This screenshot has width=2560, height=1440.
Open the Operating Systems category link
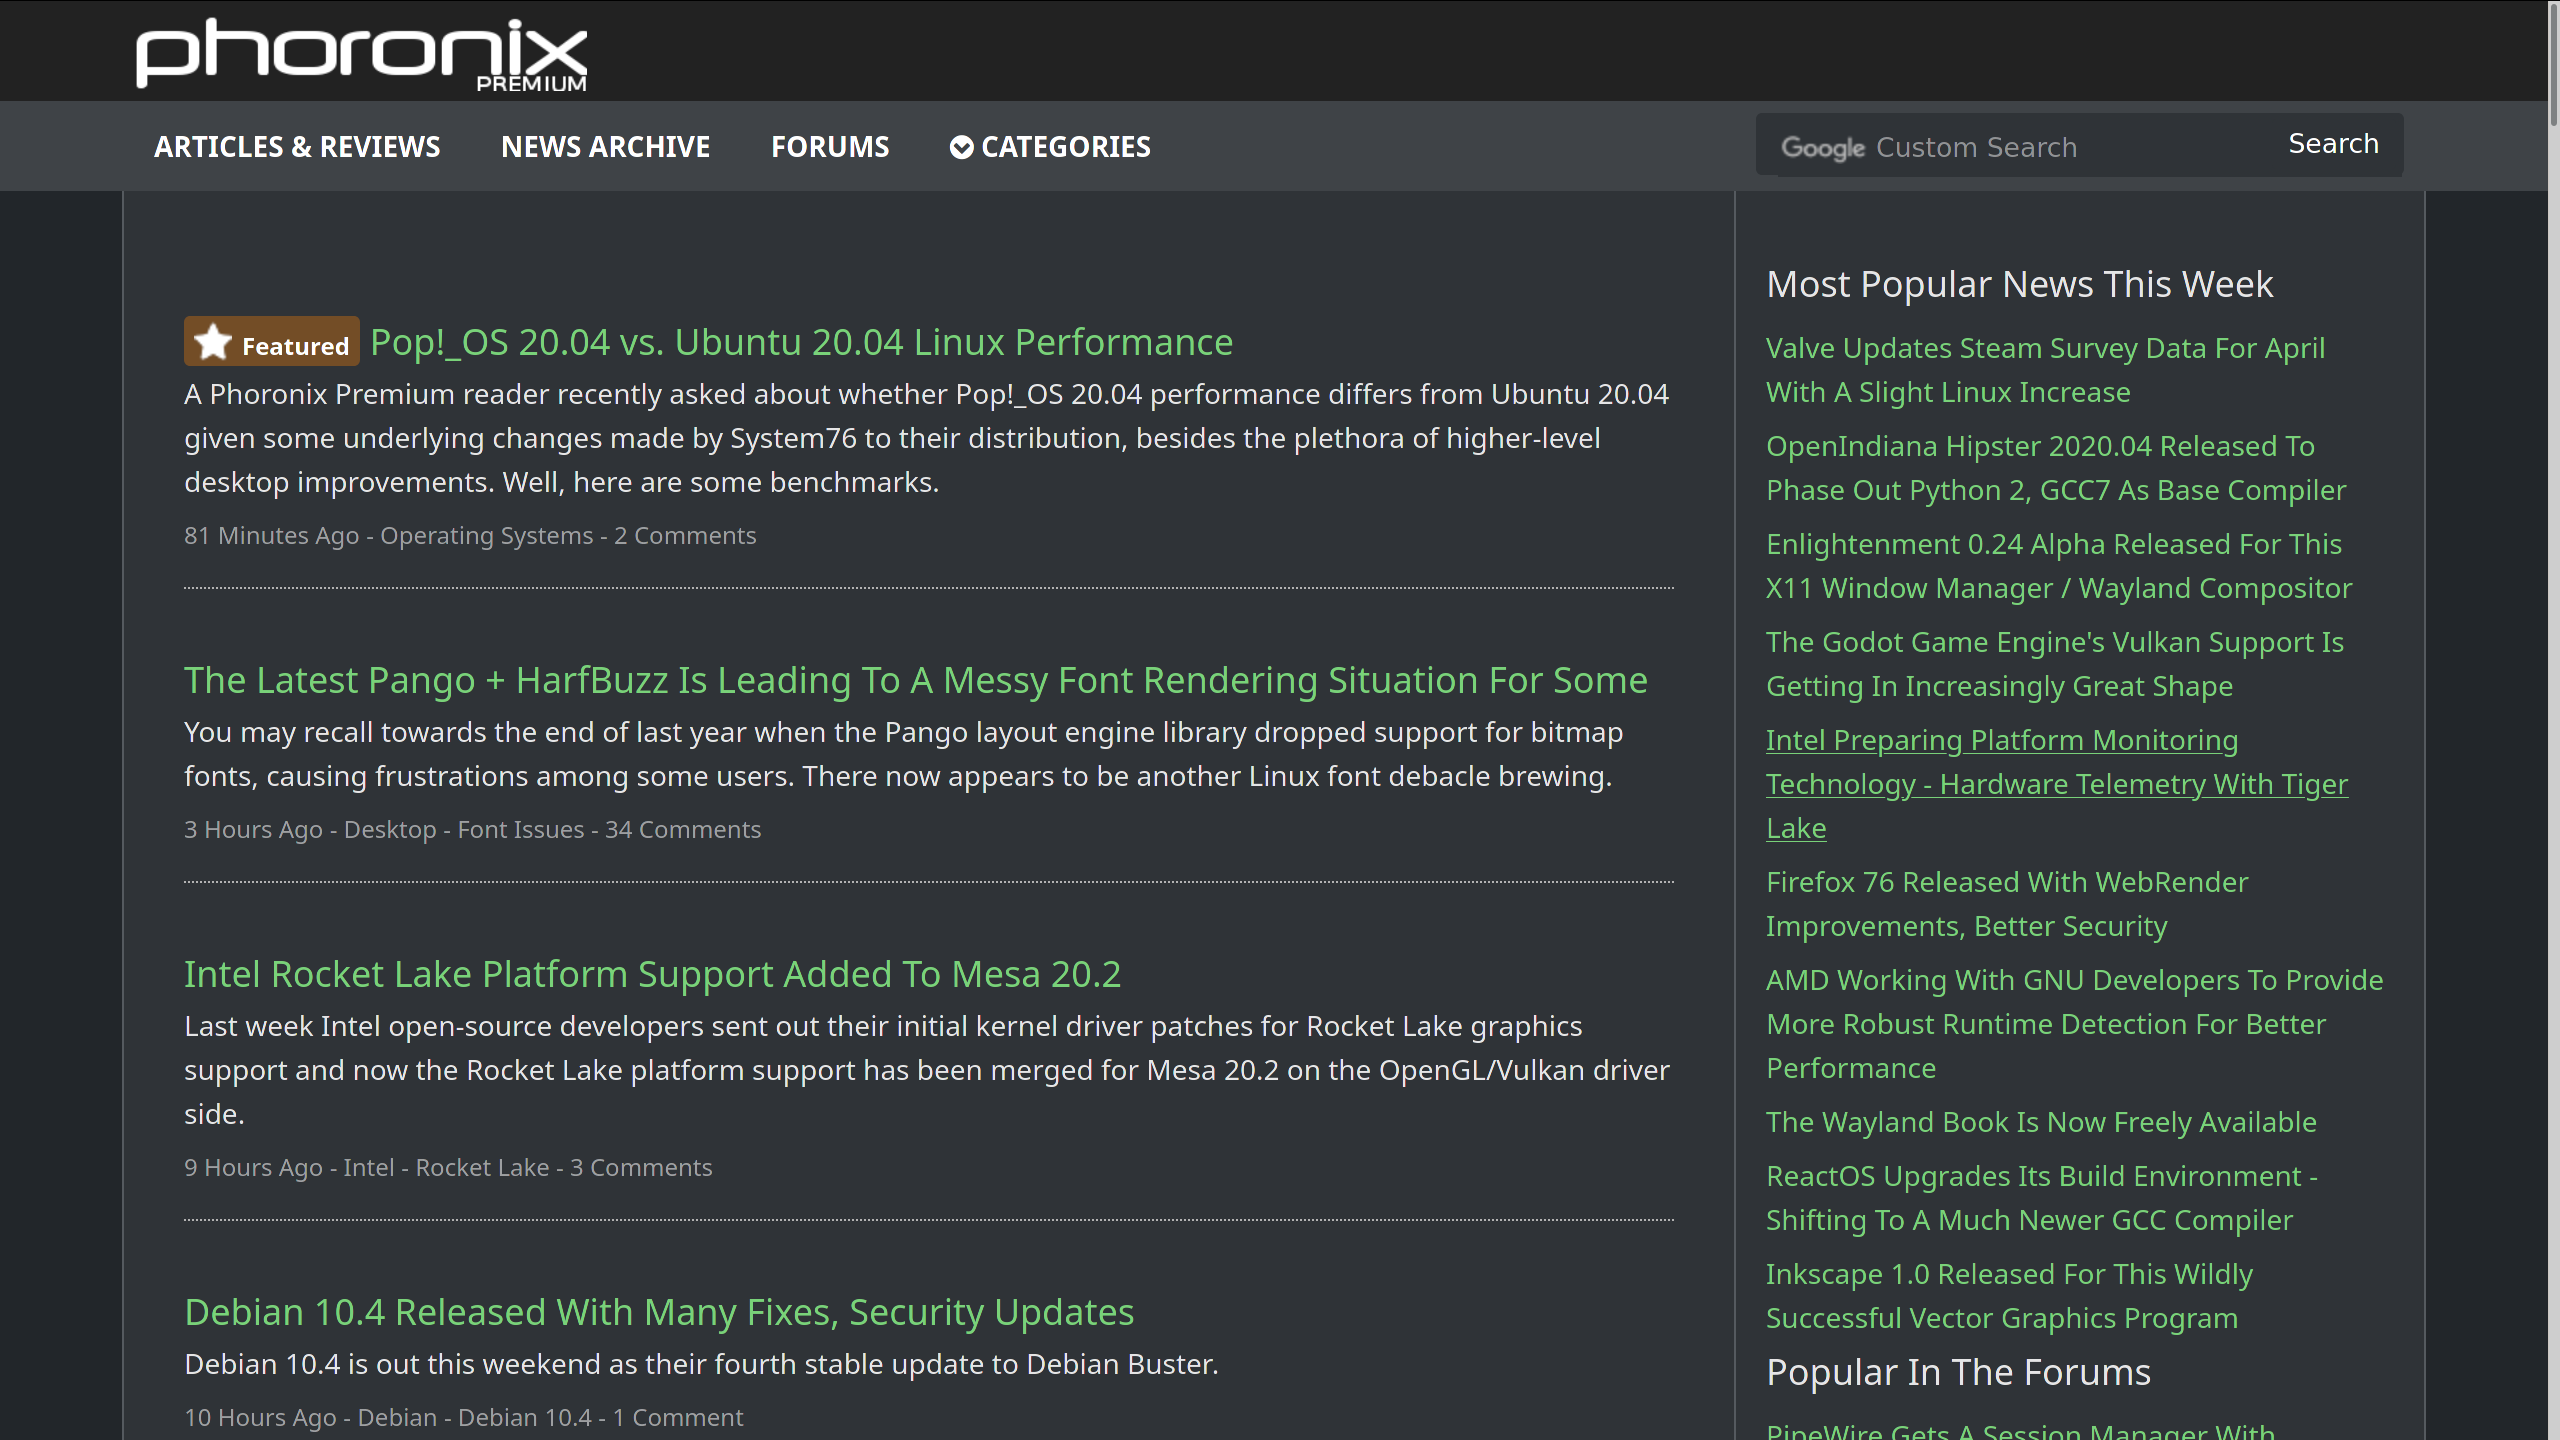[486, 536]
